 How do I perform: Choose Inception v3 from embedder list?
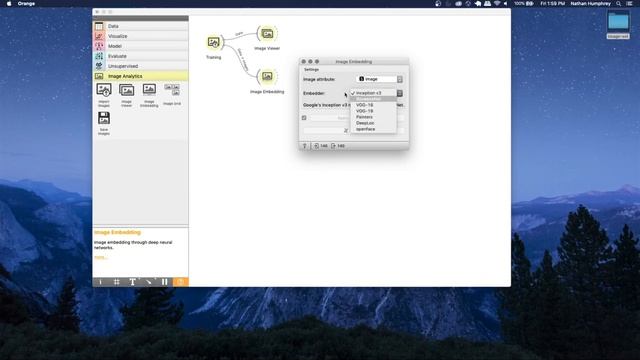pos(373,93)
